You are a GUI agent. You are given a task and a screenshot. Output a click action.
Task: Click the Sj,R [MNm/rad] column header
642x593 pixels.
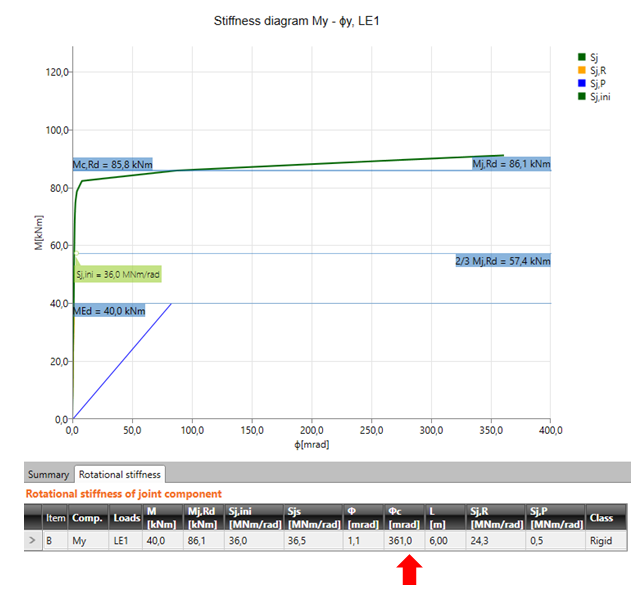point(496,518)
